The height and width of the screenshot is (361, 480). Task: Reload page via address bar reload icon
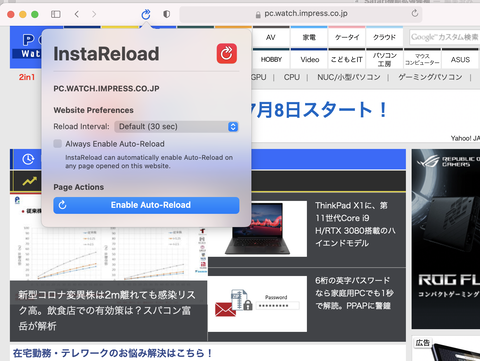click(415, 13)
